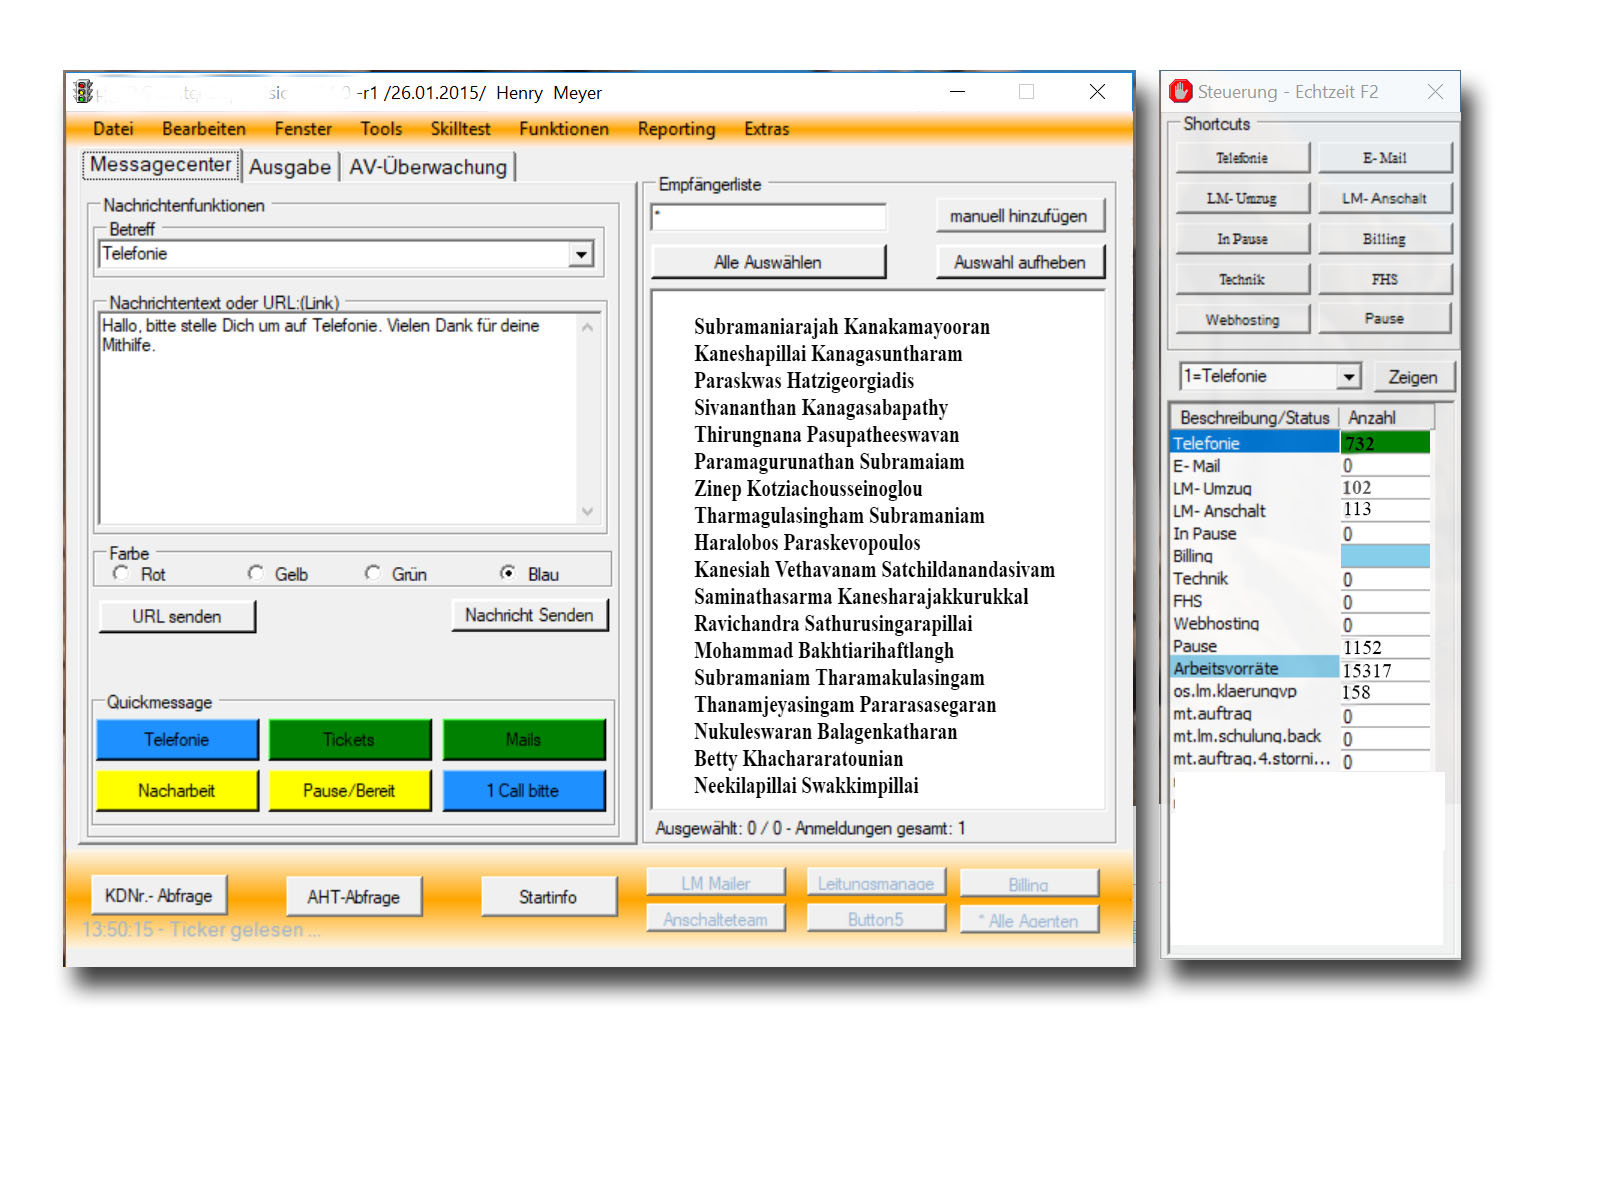Viewport: 1600px width, 1200px height.
Task: Expand the Betreff dropdown
Action: tap(581, 255)
